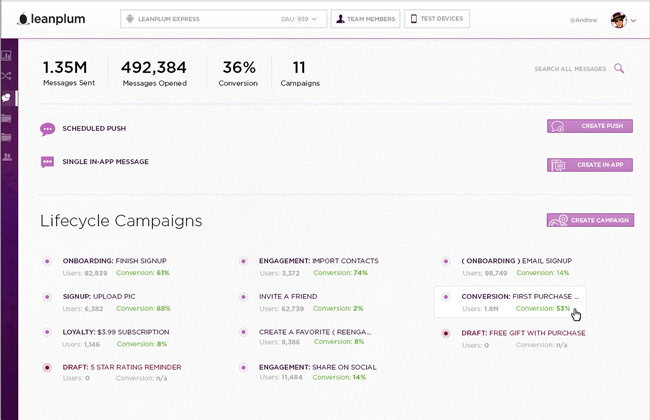The image size is (650, 420).
Task: Click status dot for Invite a Friend
Action: (244, 297)
